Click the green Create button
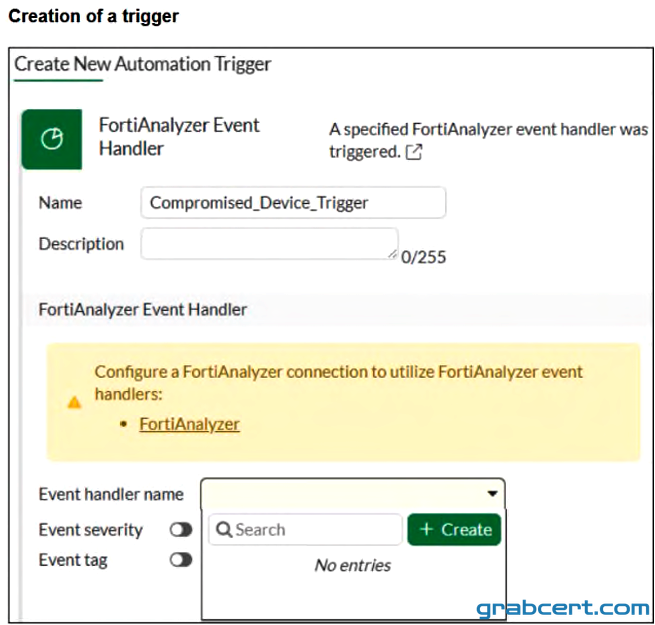655x625 pixels. [x=454, y=530]
